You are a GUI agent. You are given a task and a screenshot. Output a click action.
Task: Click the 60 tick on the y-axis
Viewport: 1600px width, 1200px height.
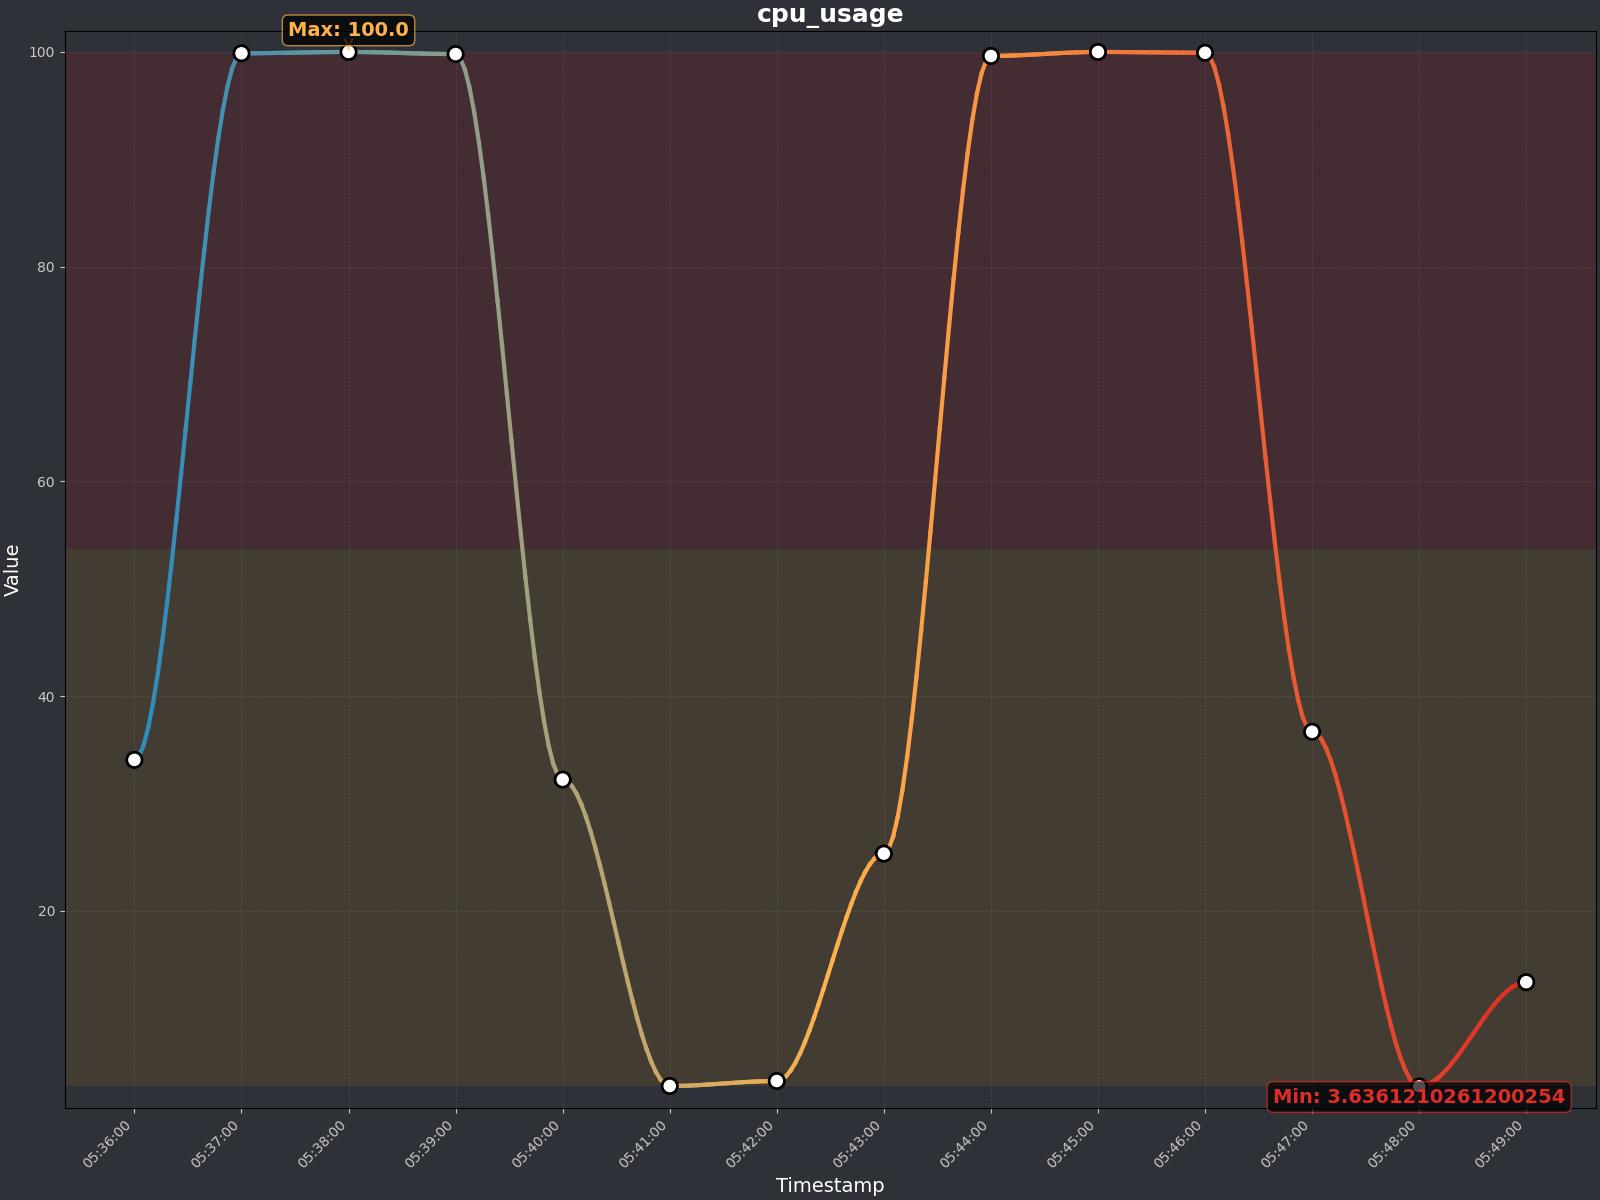coord(46,482)
